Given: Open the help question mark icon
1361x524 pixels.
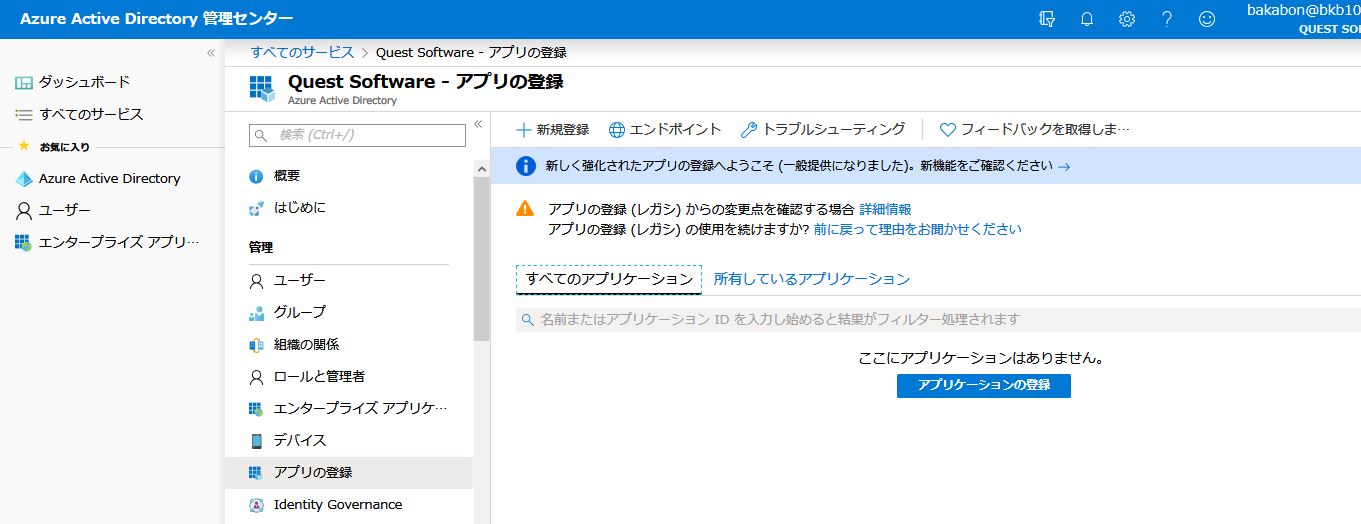Looking at the screenshot, I should pyautogui.click(x=1167, y=19).
